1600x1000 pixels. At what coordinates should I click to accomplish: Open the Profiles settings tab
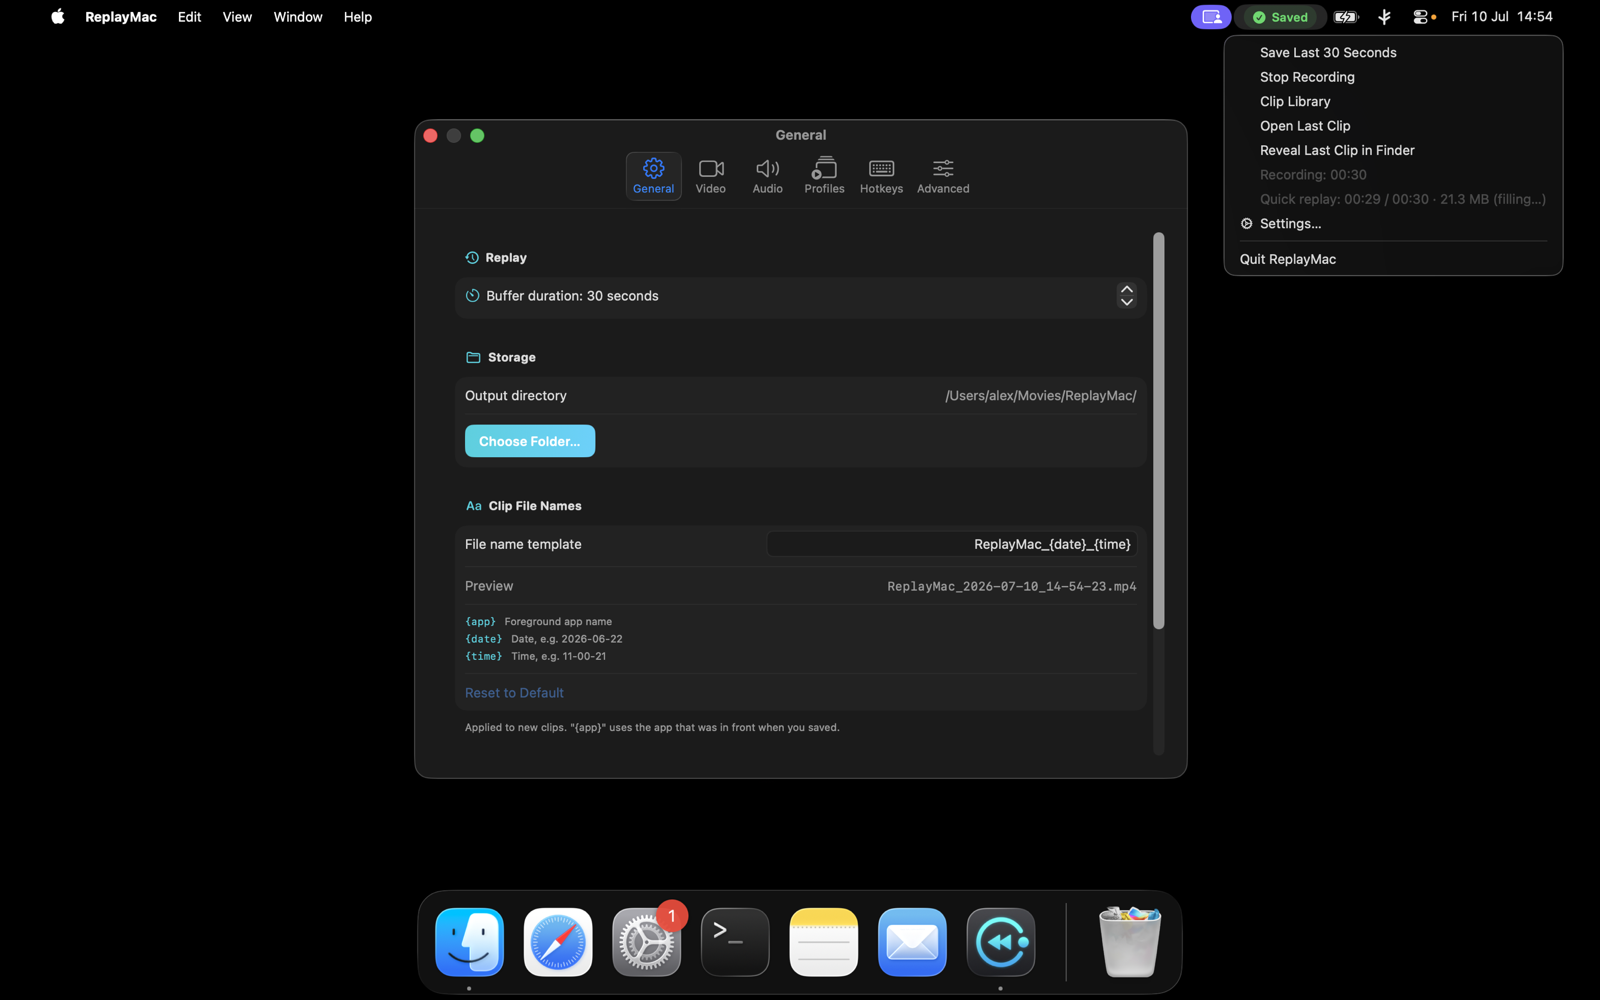(x=824, y=176)
